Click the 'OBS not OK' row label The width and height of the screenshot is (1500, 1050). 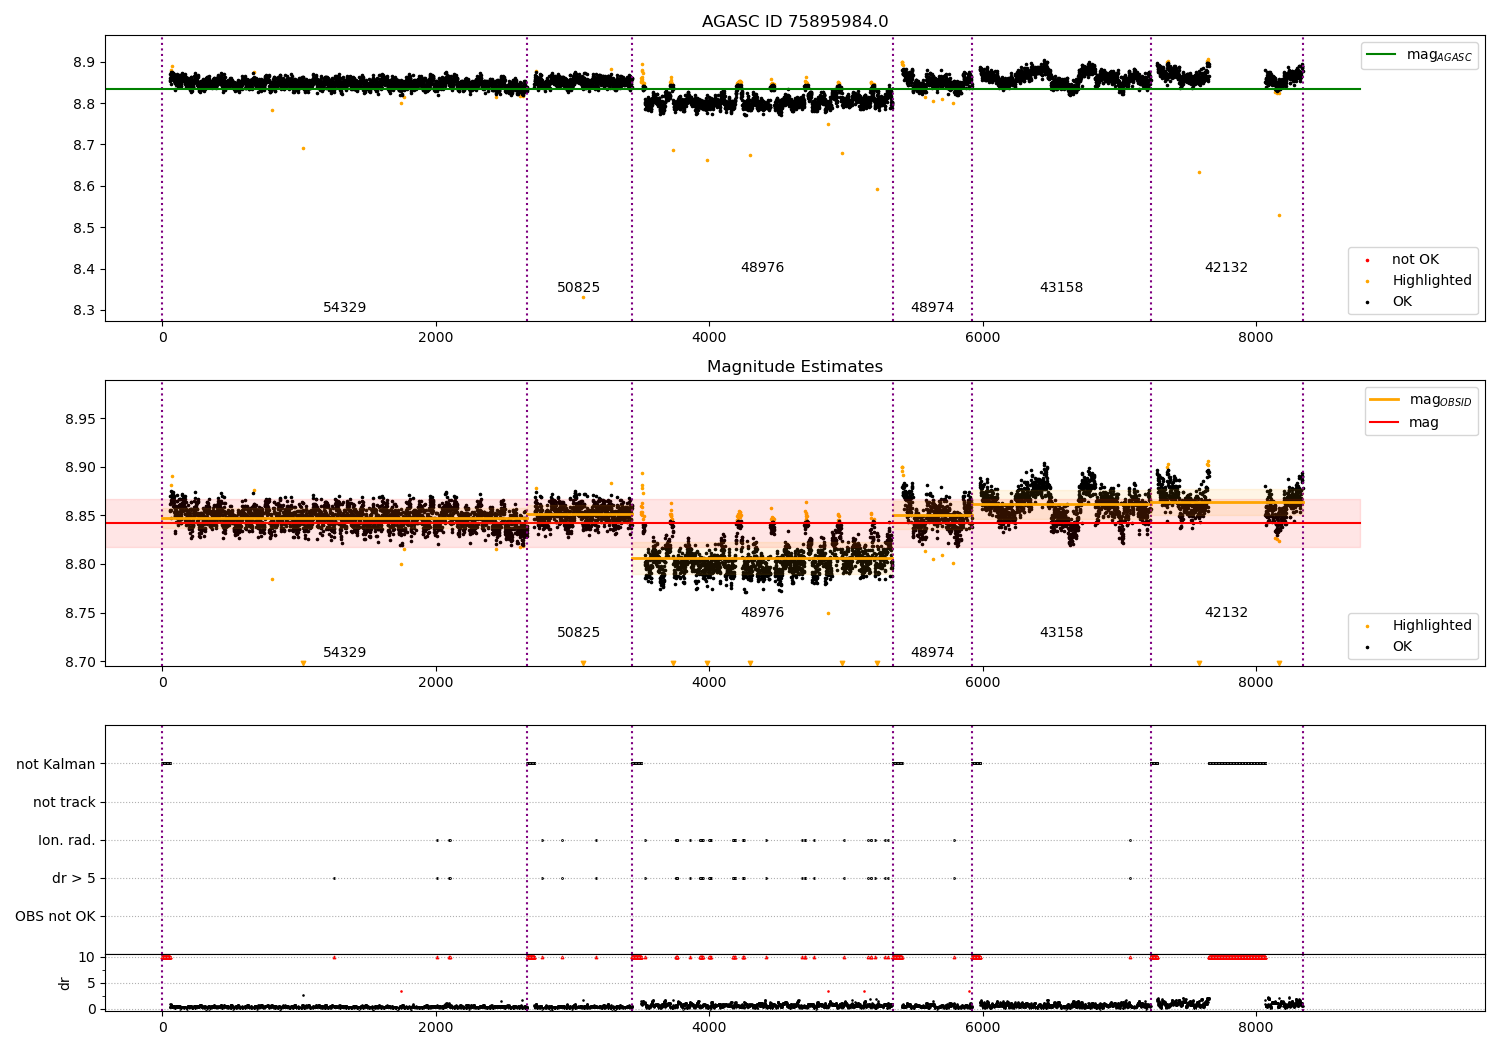coord(56,916)
